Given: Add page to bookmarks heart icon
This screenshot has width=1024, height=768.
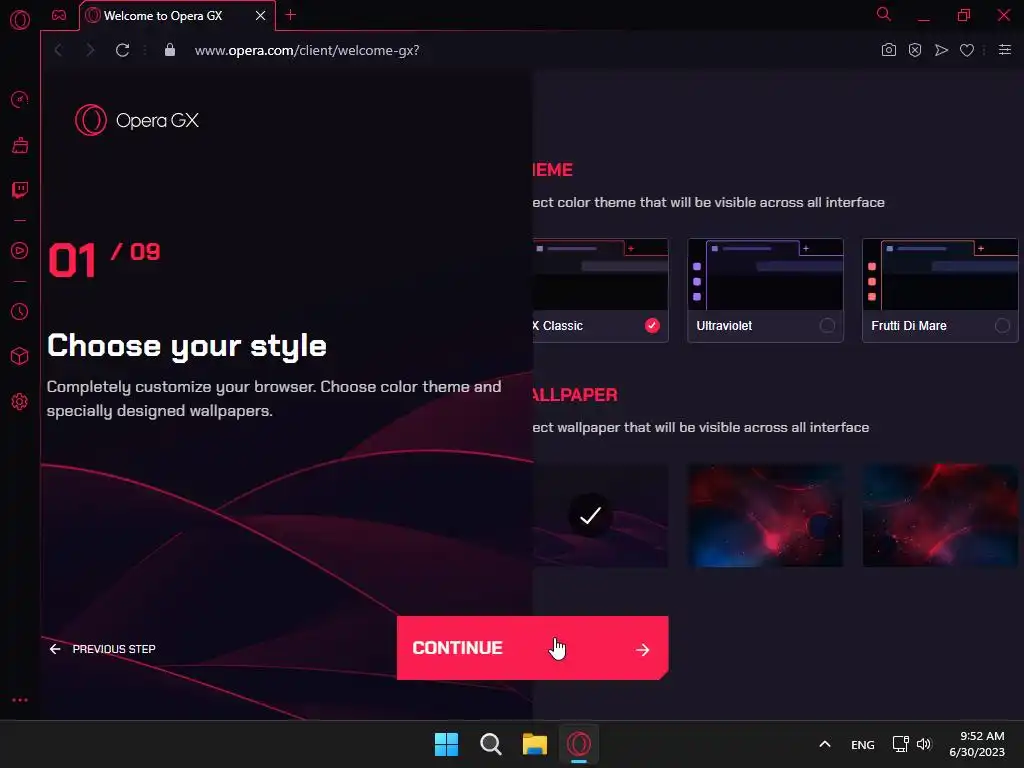Looking at the screenshot, I should (x=967, y=50).
